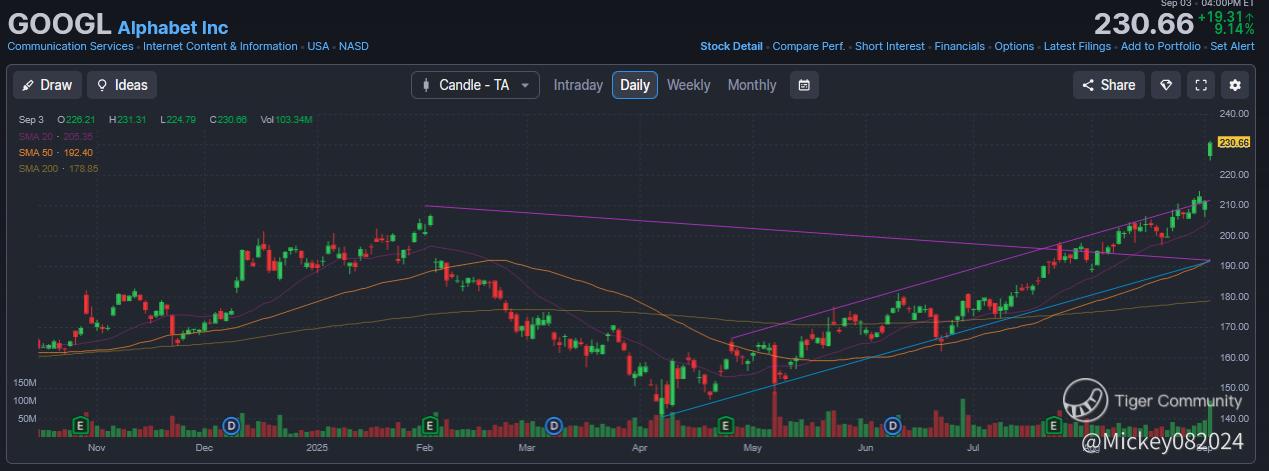
Task: Click the latest green candle near 230
Action: coord(1211,149)
